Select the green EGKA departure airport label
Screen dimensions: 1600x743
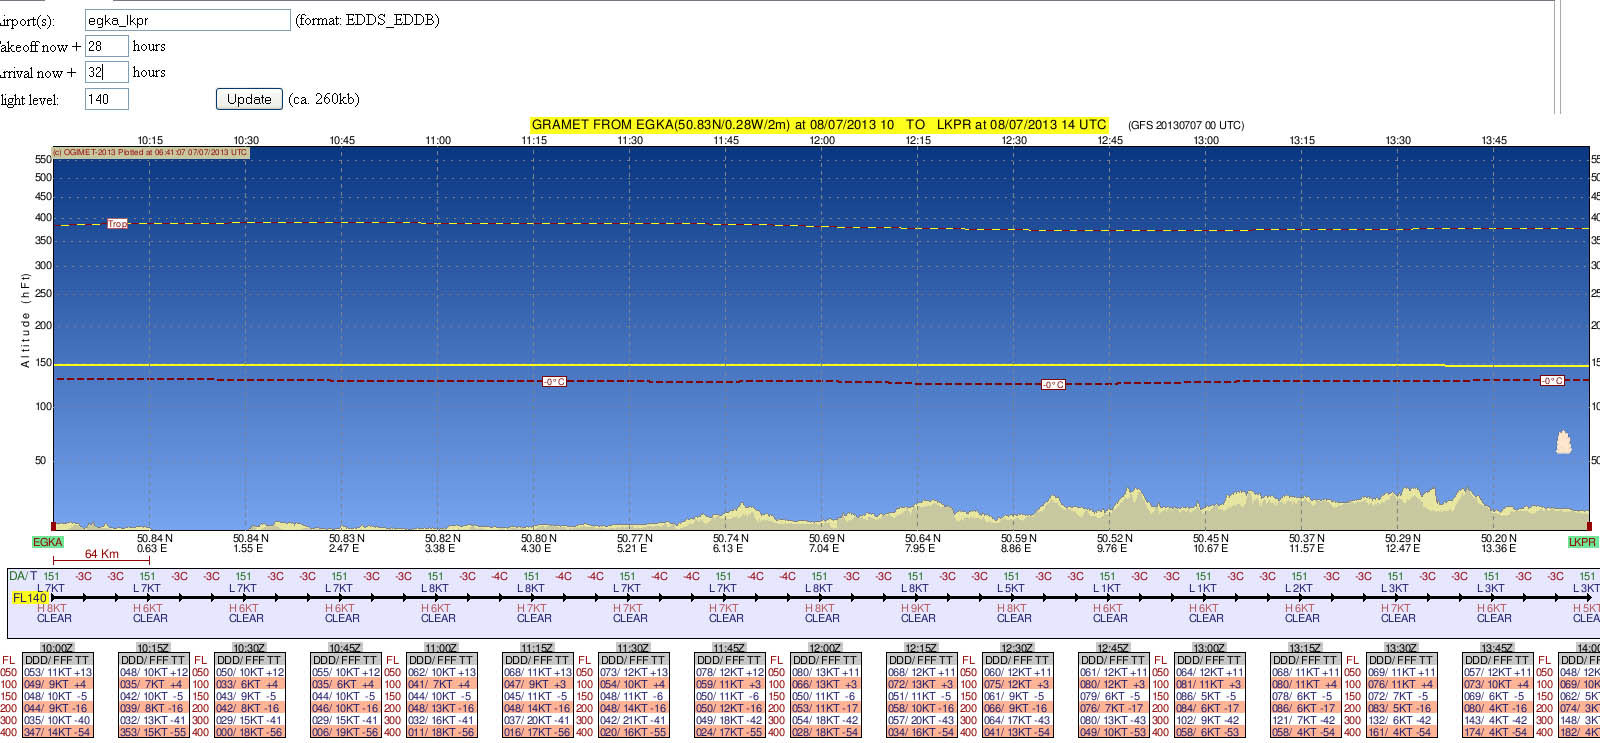pos(47,542)
